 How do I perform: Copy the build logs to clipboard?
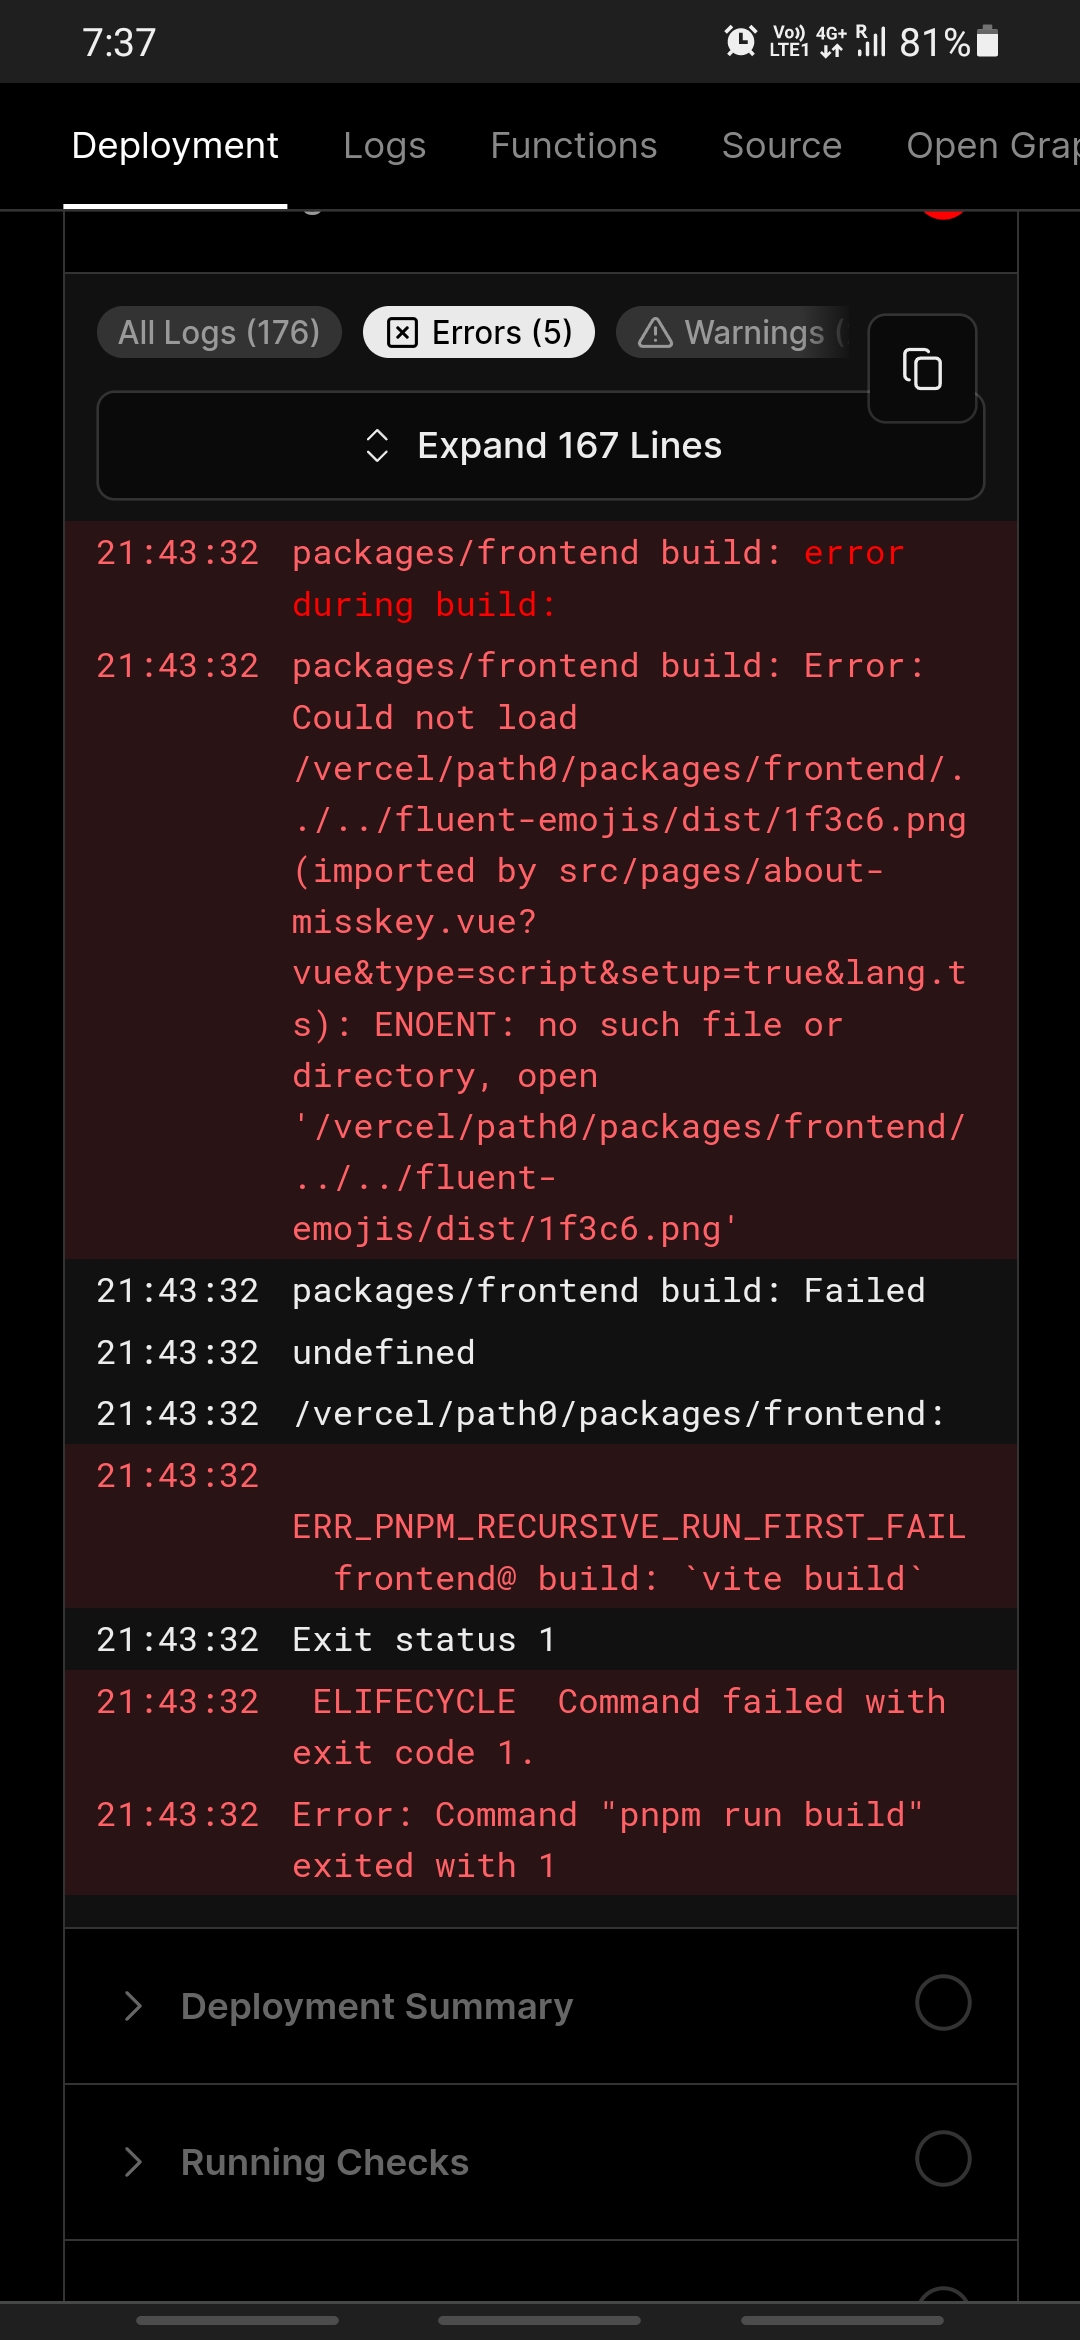click(x=921, y=369)
